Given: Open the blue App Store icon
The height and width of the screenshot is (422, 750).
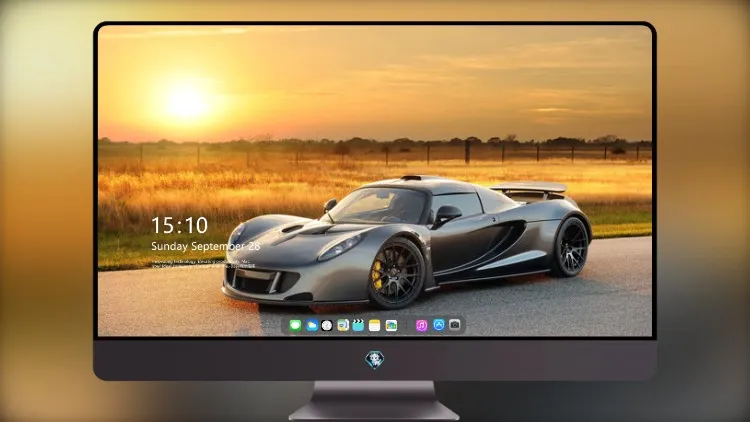Looking at the screenshot, I should (439, 325).
